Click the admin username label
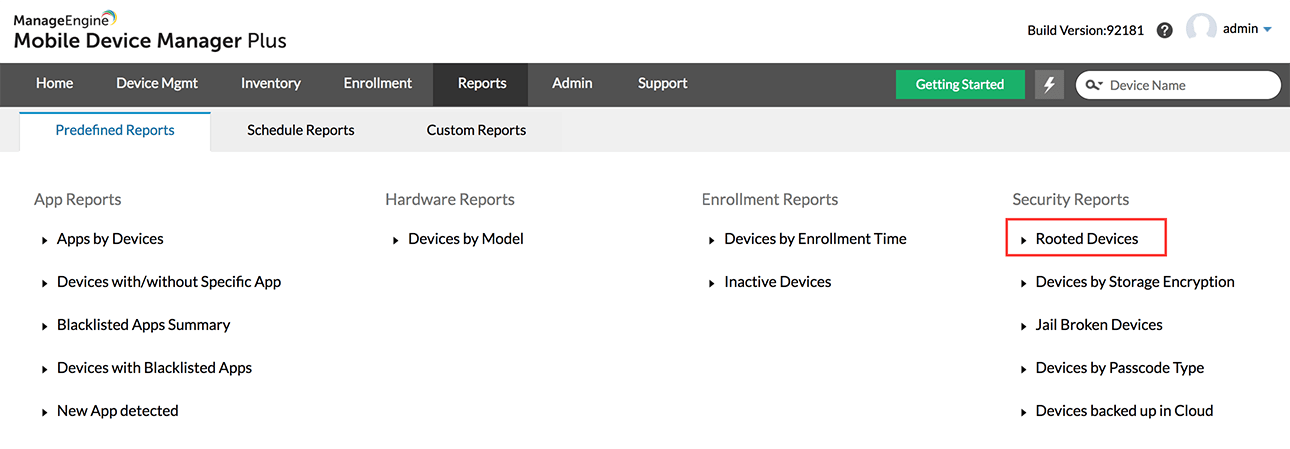Screen dimensions: 1290x449 tap(1240, 29)
